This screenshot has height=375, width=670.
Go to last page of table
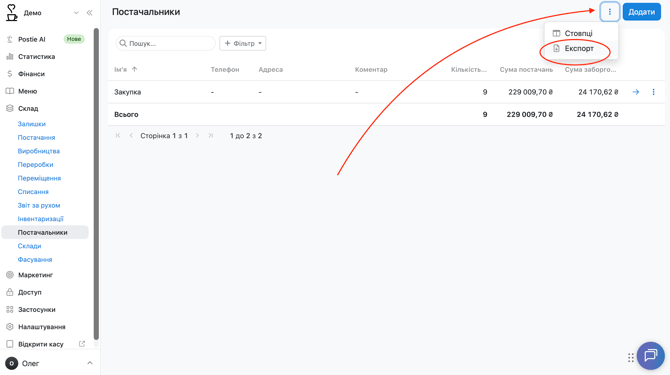(x=211, y=136)
